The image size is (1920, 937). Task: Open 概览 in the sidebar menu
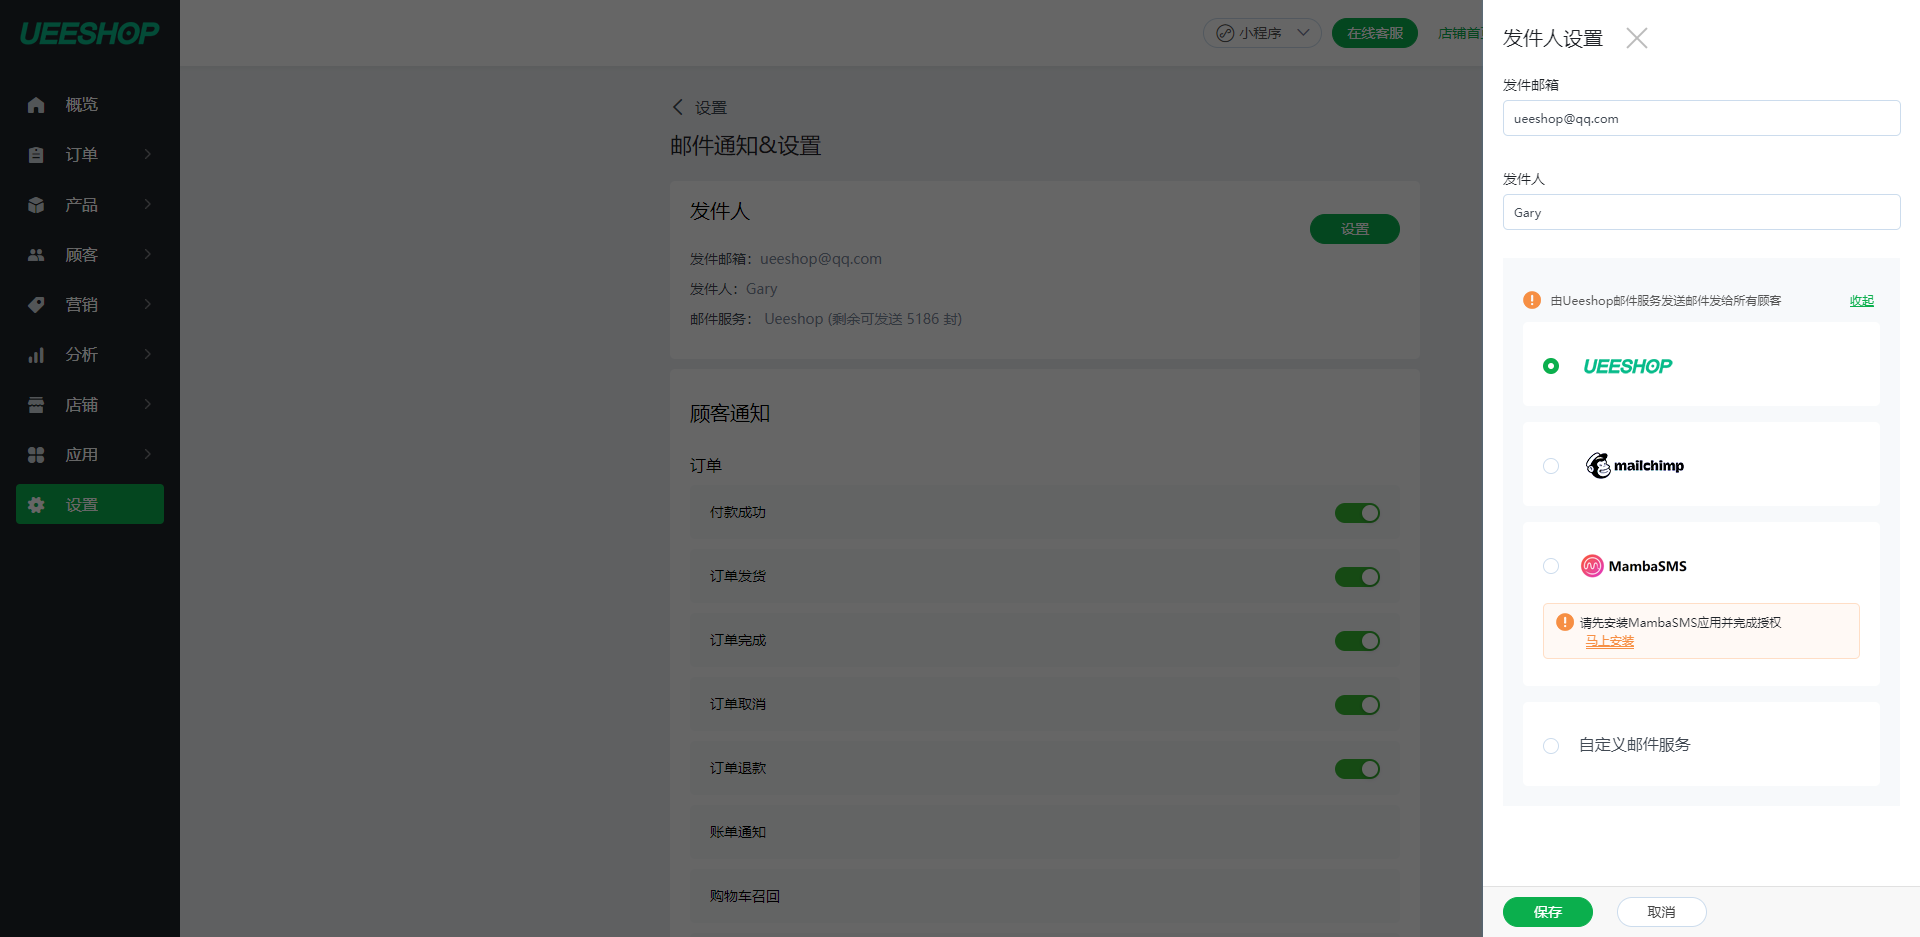pos(82,105)
